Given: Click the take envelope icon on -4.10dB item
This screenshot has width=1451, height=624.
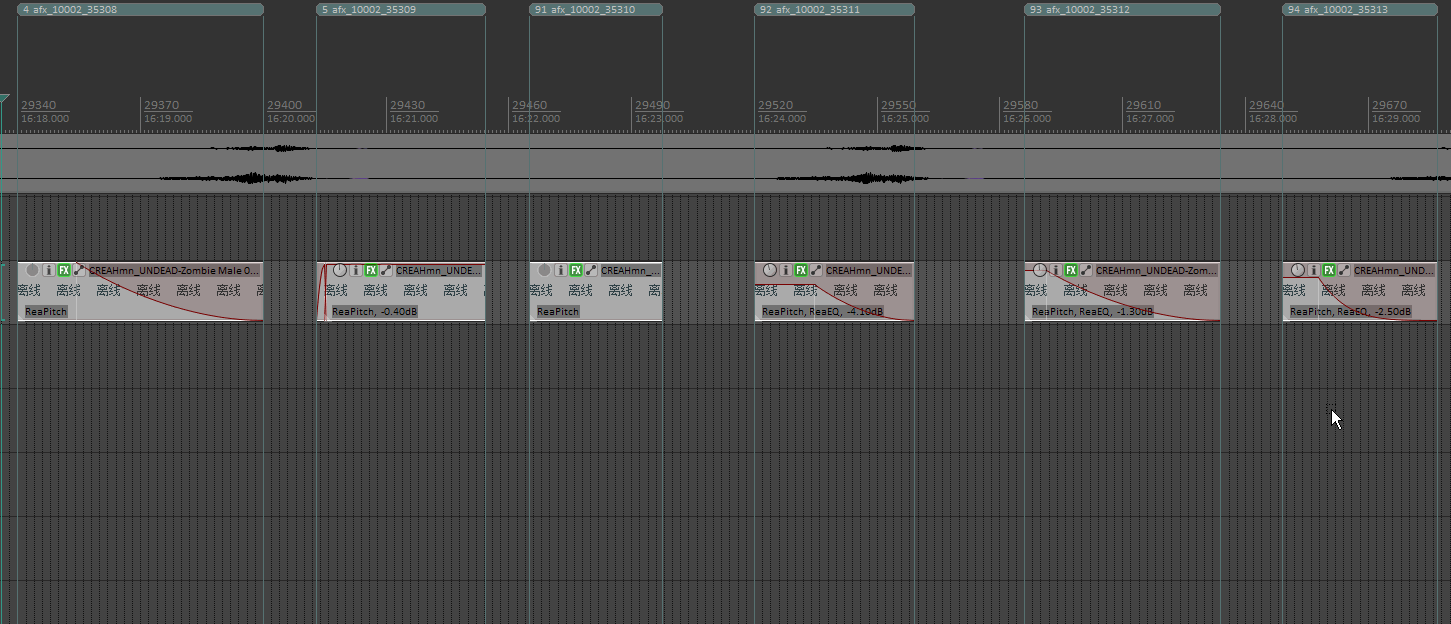Looking at the screenshot, I should coord(816,270).
